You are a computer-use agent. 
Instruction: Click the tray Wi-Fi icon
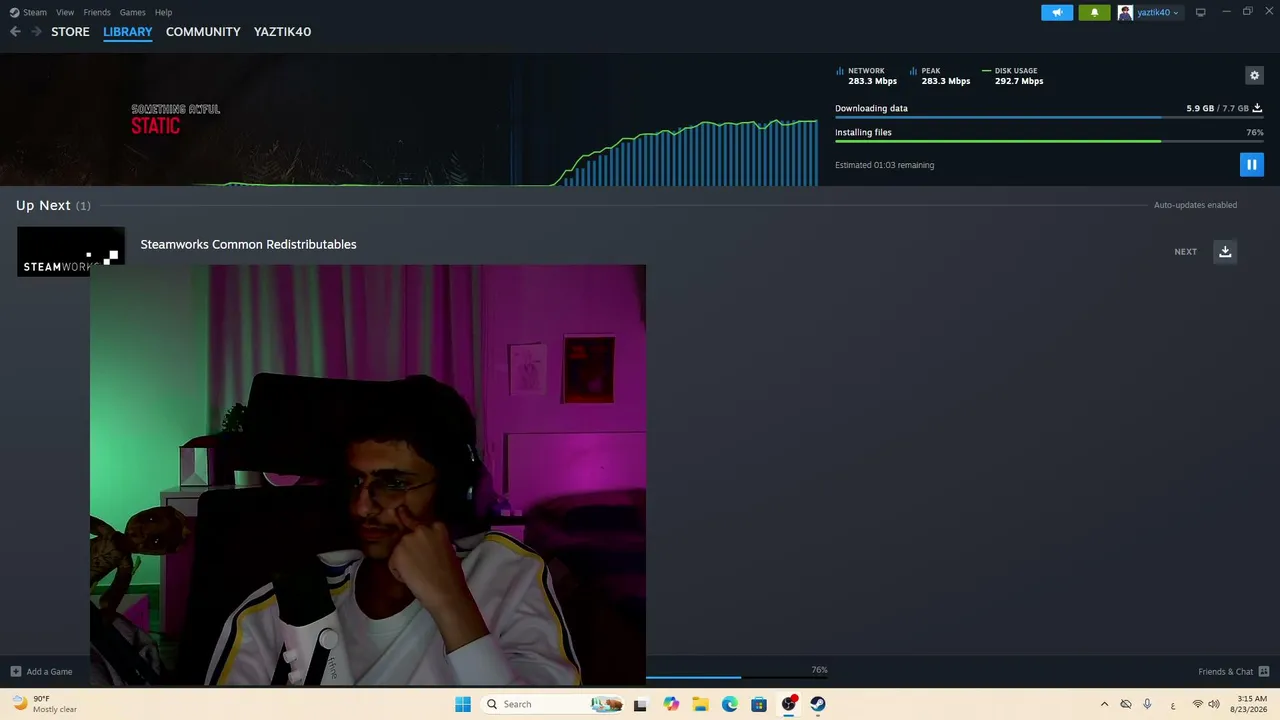tap(1197, 704)
